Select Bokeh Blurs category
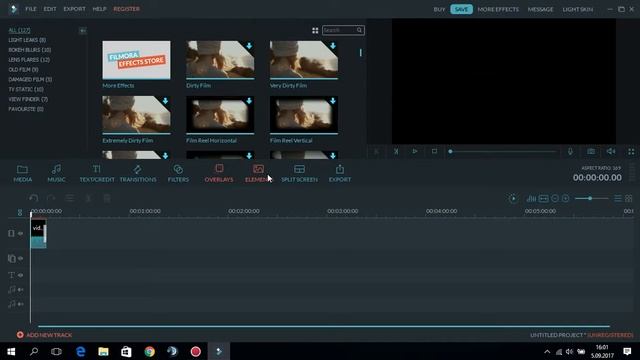 pos(29,50)
